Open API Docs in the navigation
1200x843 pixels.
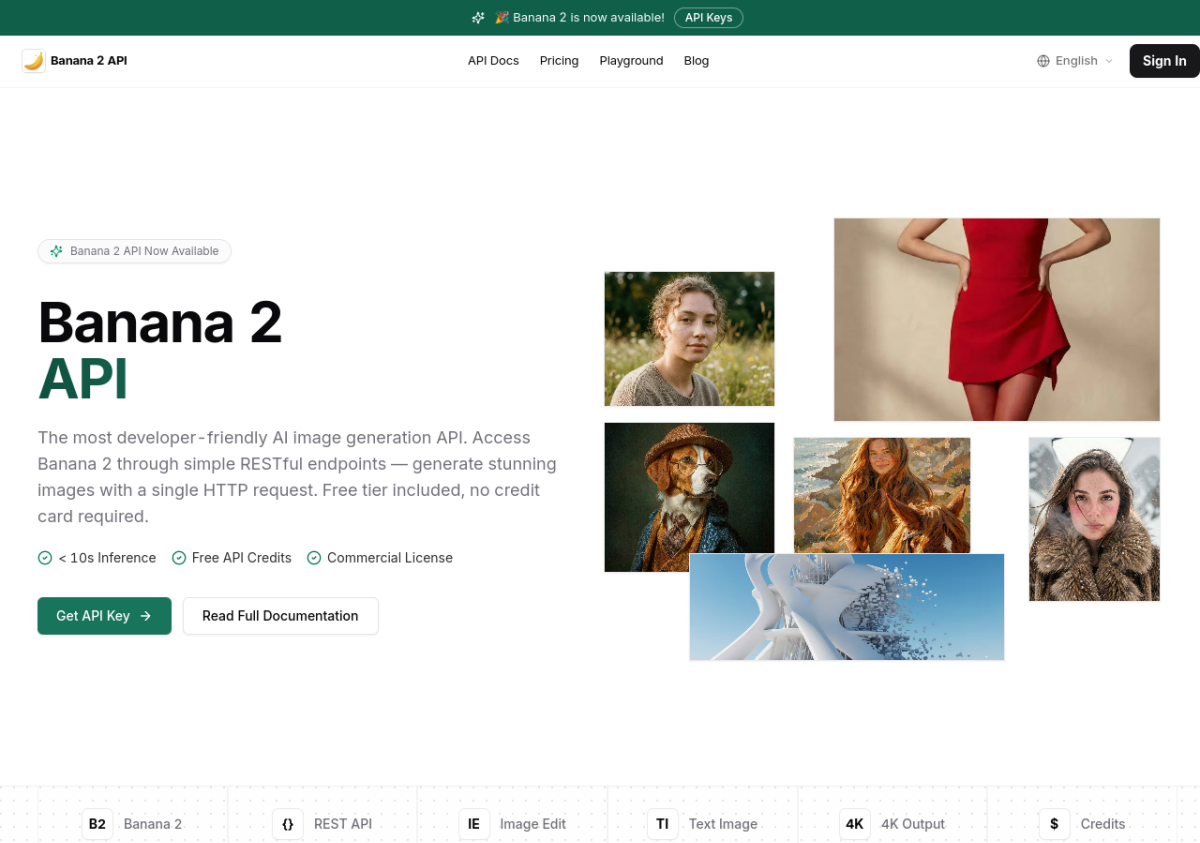click(x=493, y=61)
